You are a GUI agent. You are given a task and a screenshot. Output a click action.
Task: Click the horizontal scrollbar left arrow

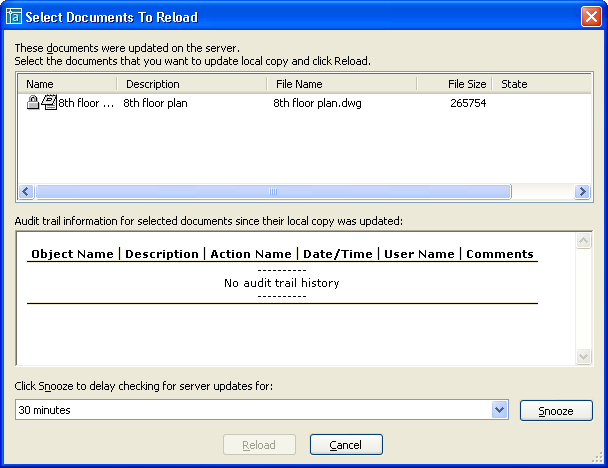coord(26,192)
